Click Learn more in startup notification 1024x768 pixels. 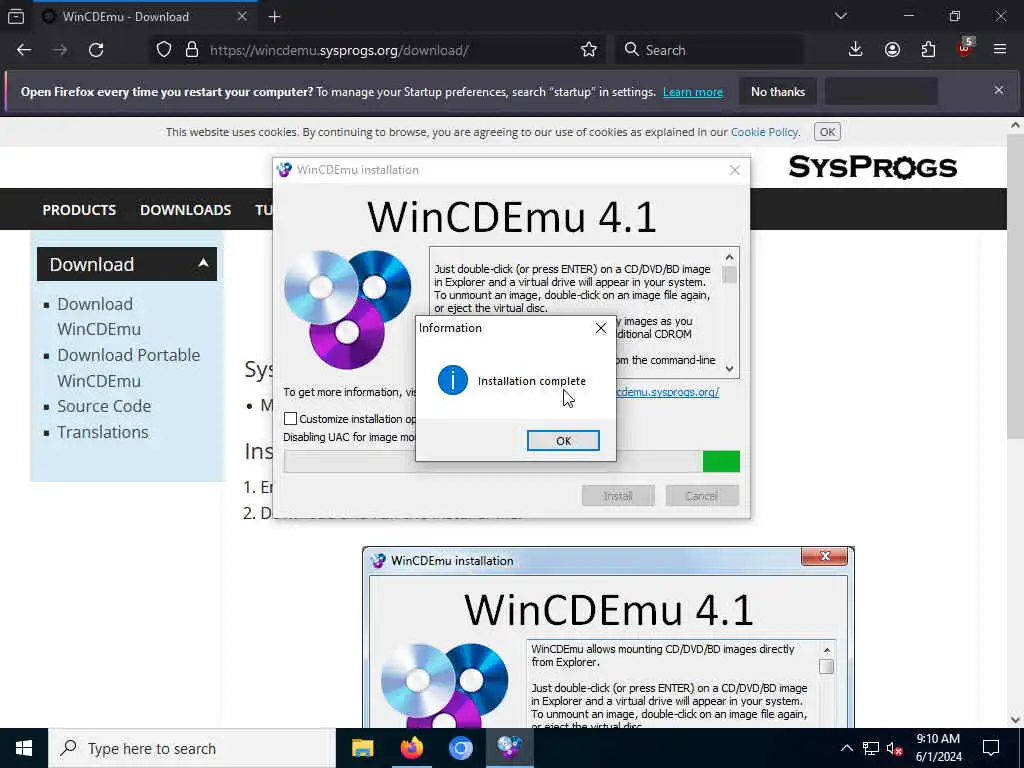(x=693, y=92)
